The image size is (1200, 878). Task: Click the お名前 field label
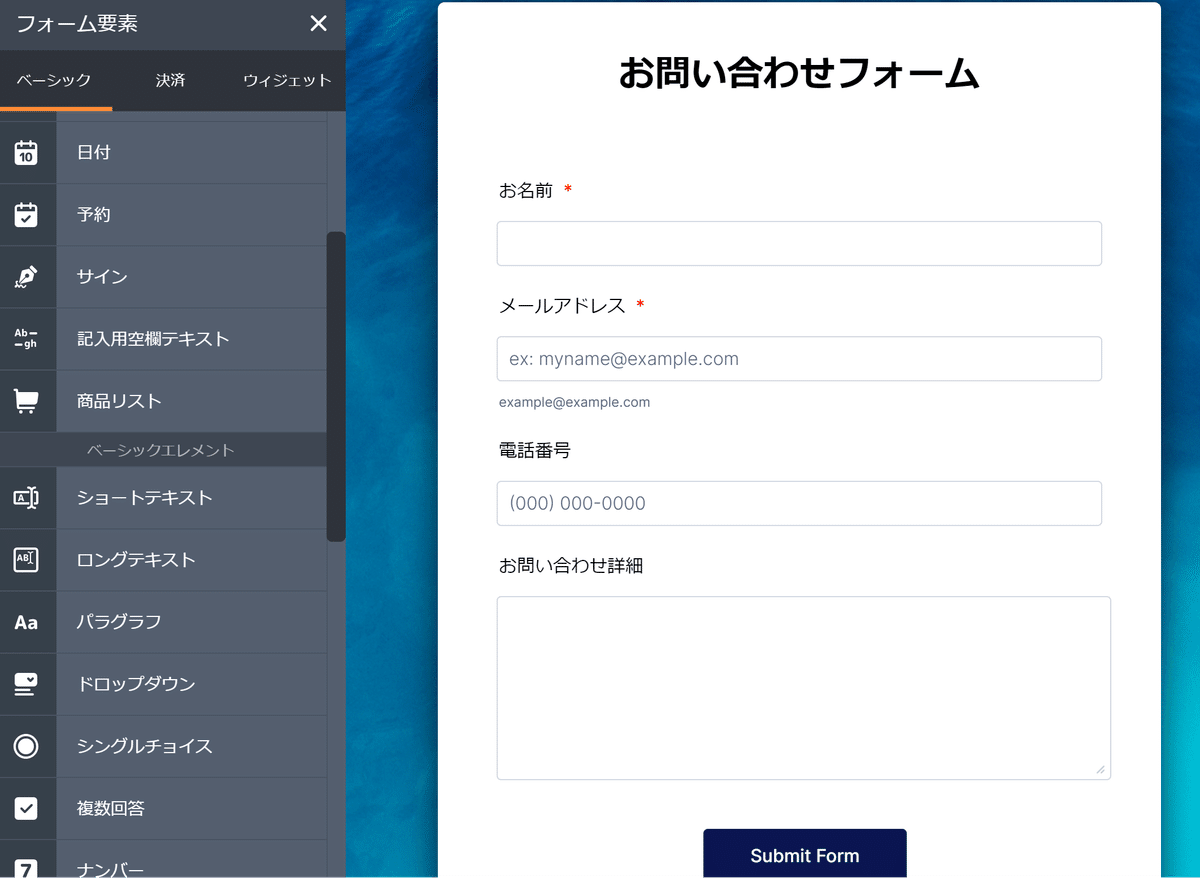click(526, 190)
